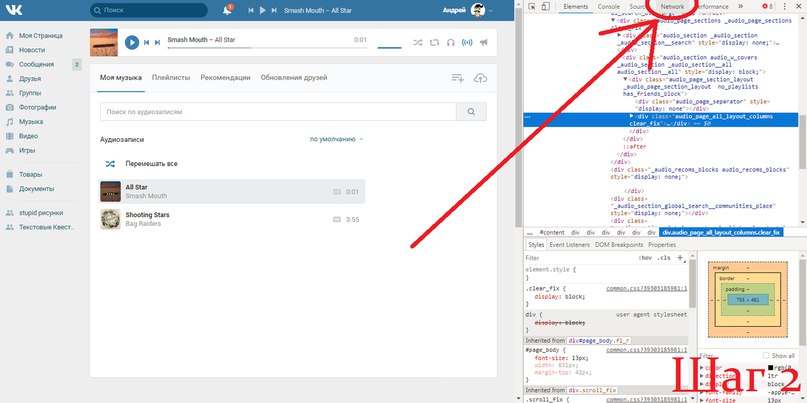Open the DevTools Network tab
Screen dimensions: 807x403
(x=672, y=7)
